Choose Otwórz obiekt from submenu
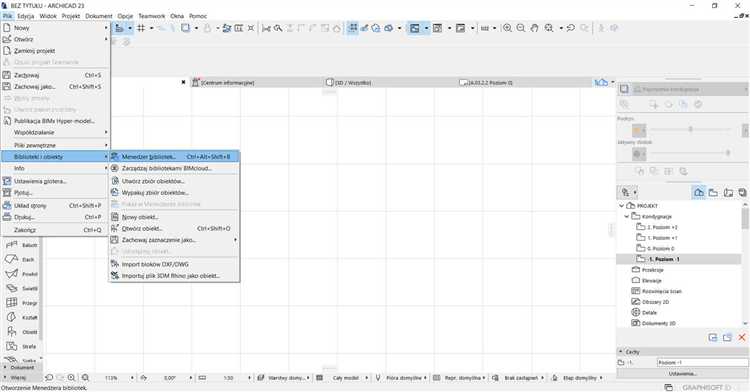 click(x=175, y=229)
